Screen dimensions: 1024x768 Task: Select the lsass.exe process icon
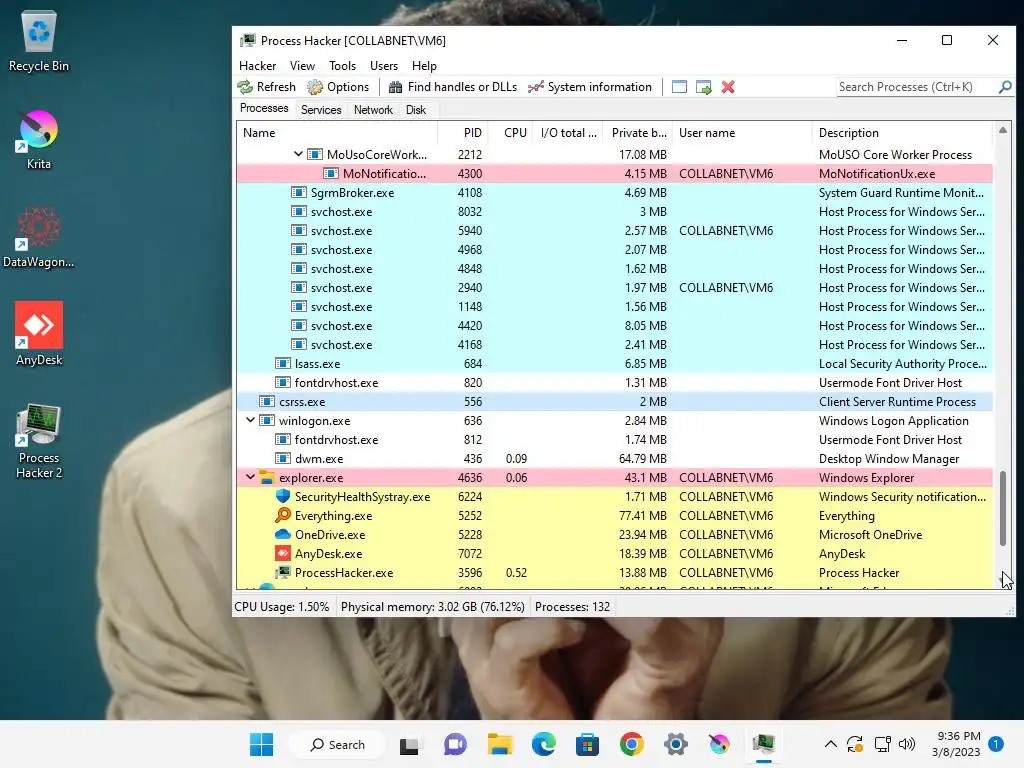283,364
